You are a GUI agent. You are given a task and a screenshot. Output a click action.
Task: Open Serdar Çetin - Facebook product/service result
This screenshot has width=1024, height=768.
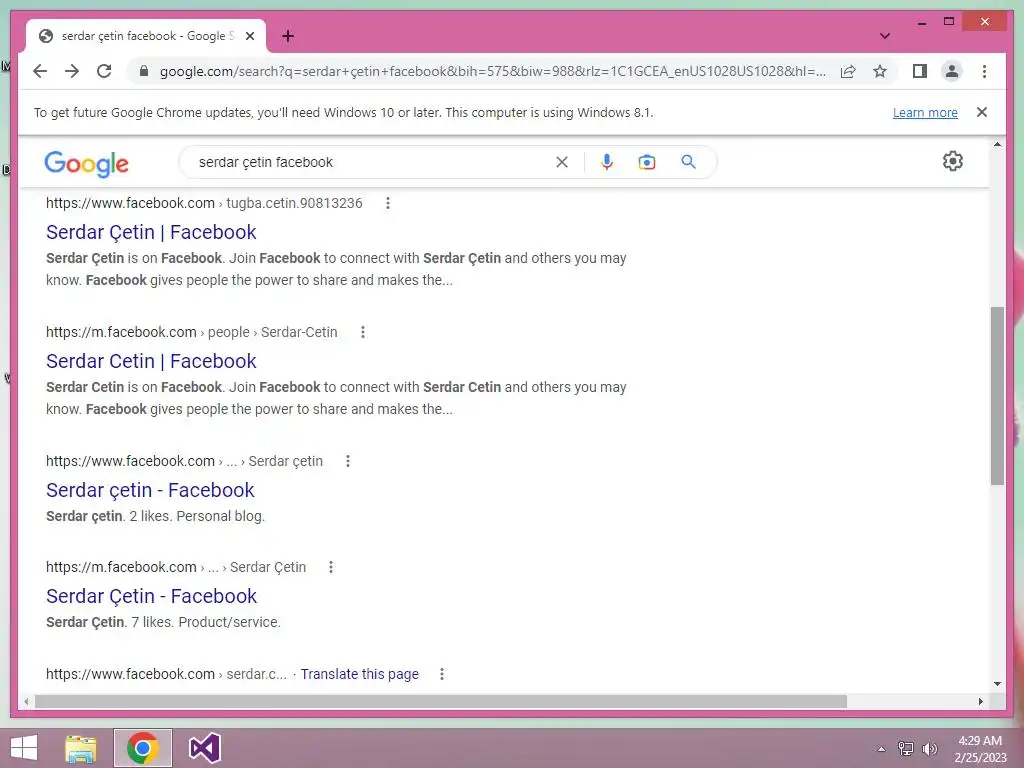click(152, 596)
